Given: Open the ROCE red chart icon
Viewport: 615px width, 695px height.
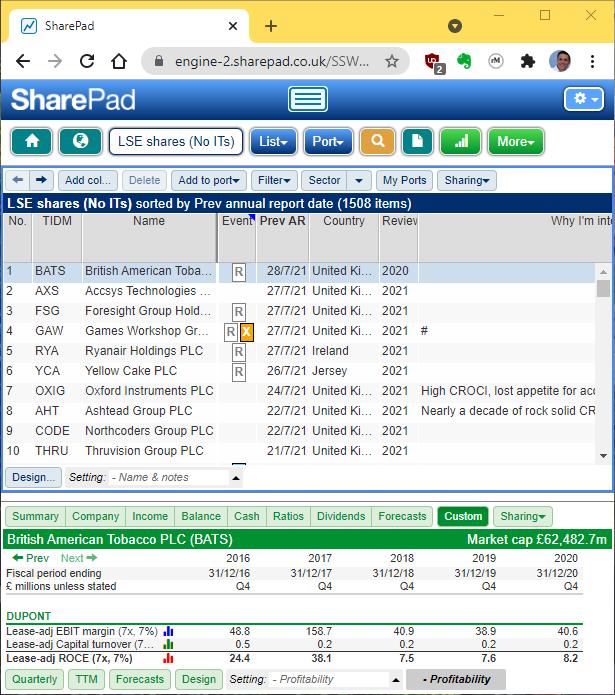Looking at the screenshot, I should pos(168,659).
